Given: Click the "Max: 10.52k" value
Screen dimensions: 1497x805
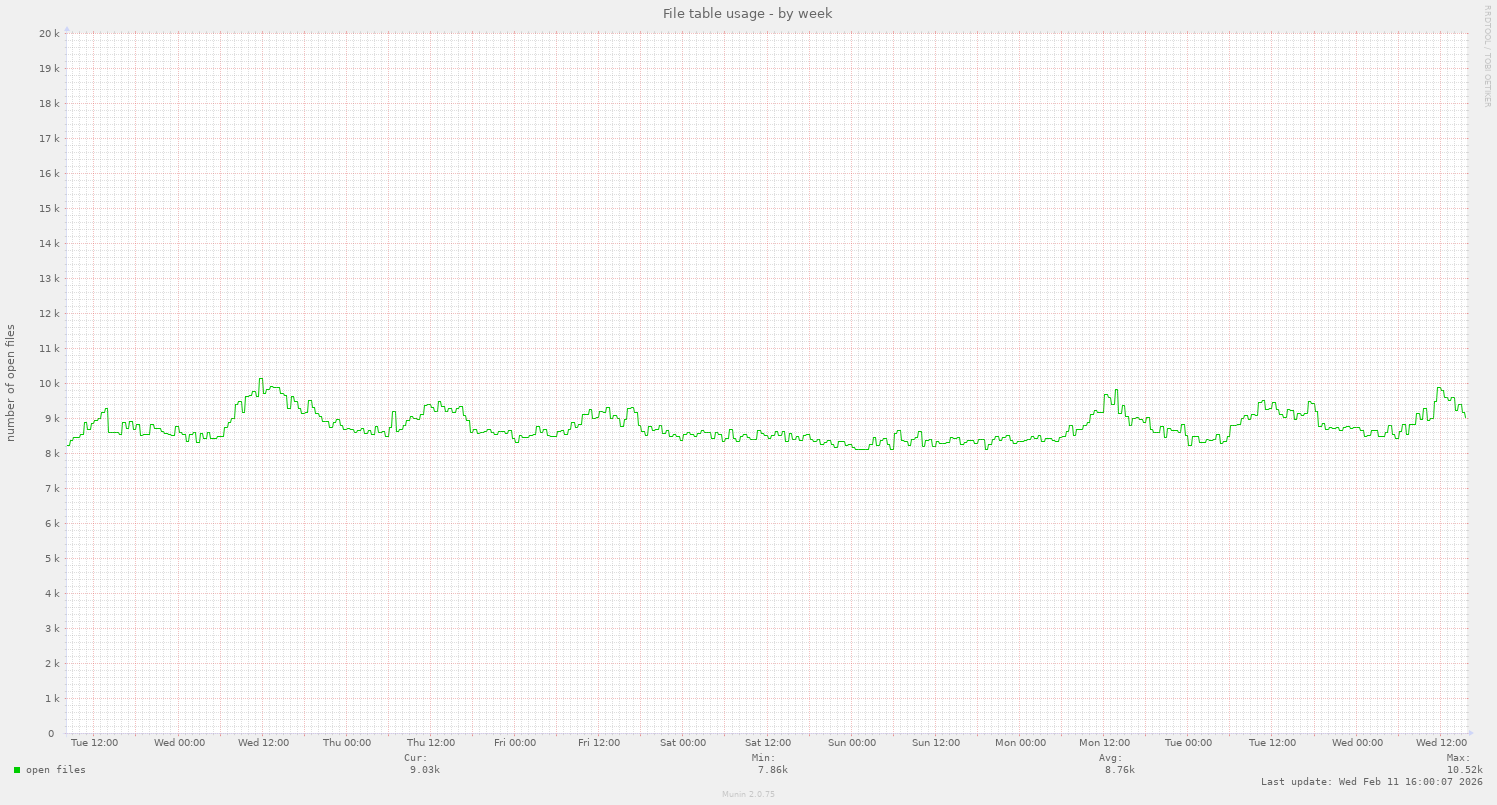Looking at the screenshot, I should point(1461,763).
